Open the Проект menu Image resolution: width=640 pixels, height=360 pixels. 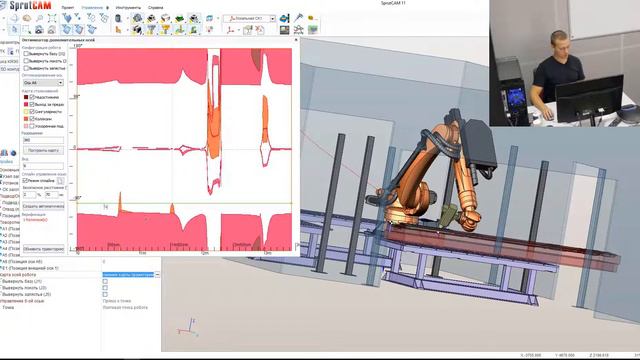coord(68,7)
